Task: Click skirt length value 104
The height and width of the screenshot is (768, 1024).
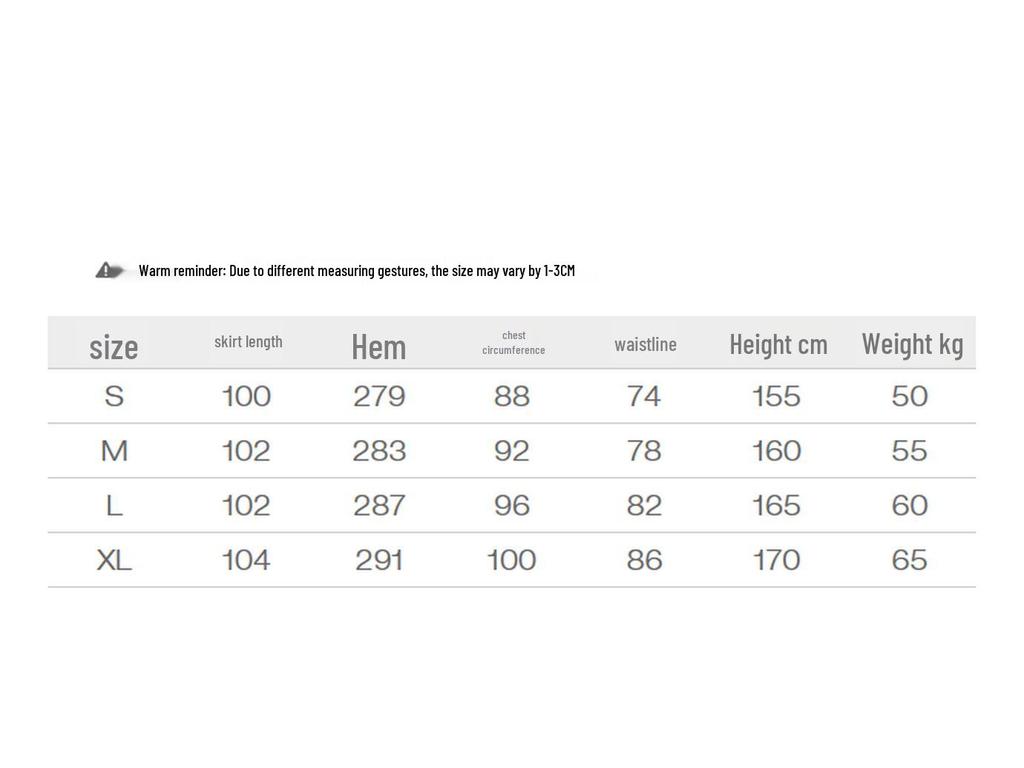Action: (246, 560)
